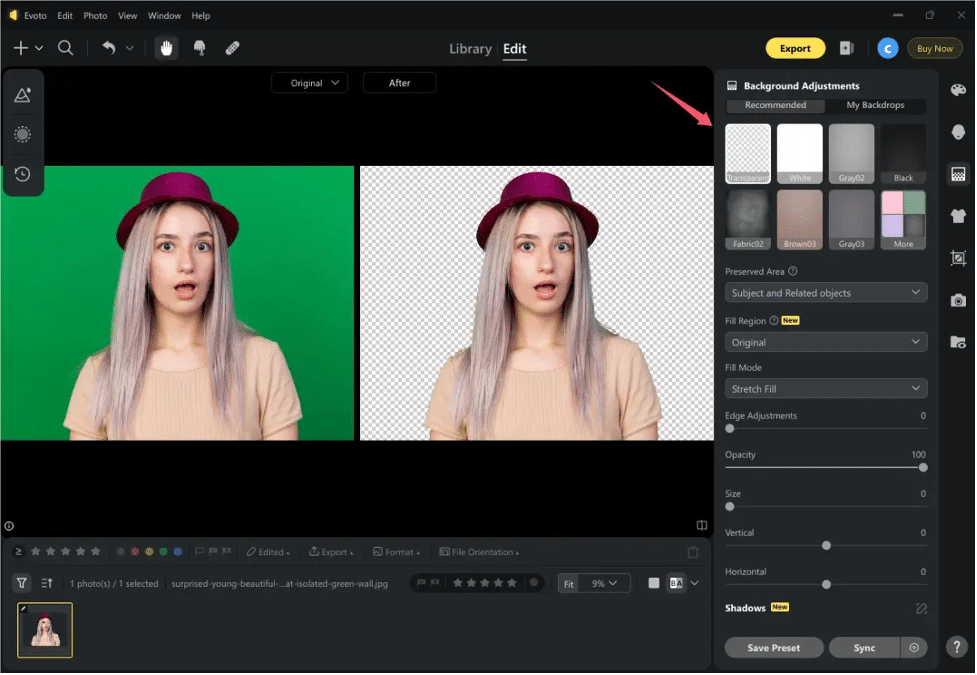977x675 pixels.
Task: Switch to the Library tab
Action: tap(470, 48)
